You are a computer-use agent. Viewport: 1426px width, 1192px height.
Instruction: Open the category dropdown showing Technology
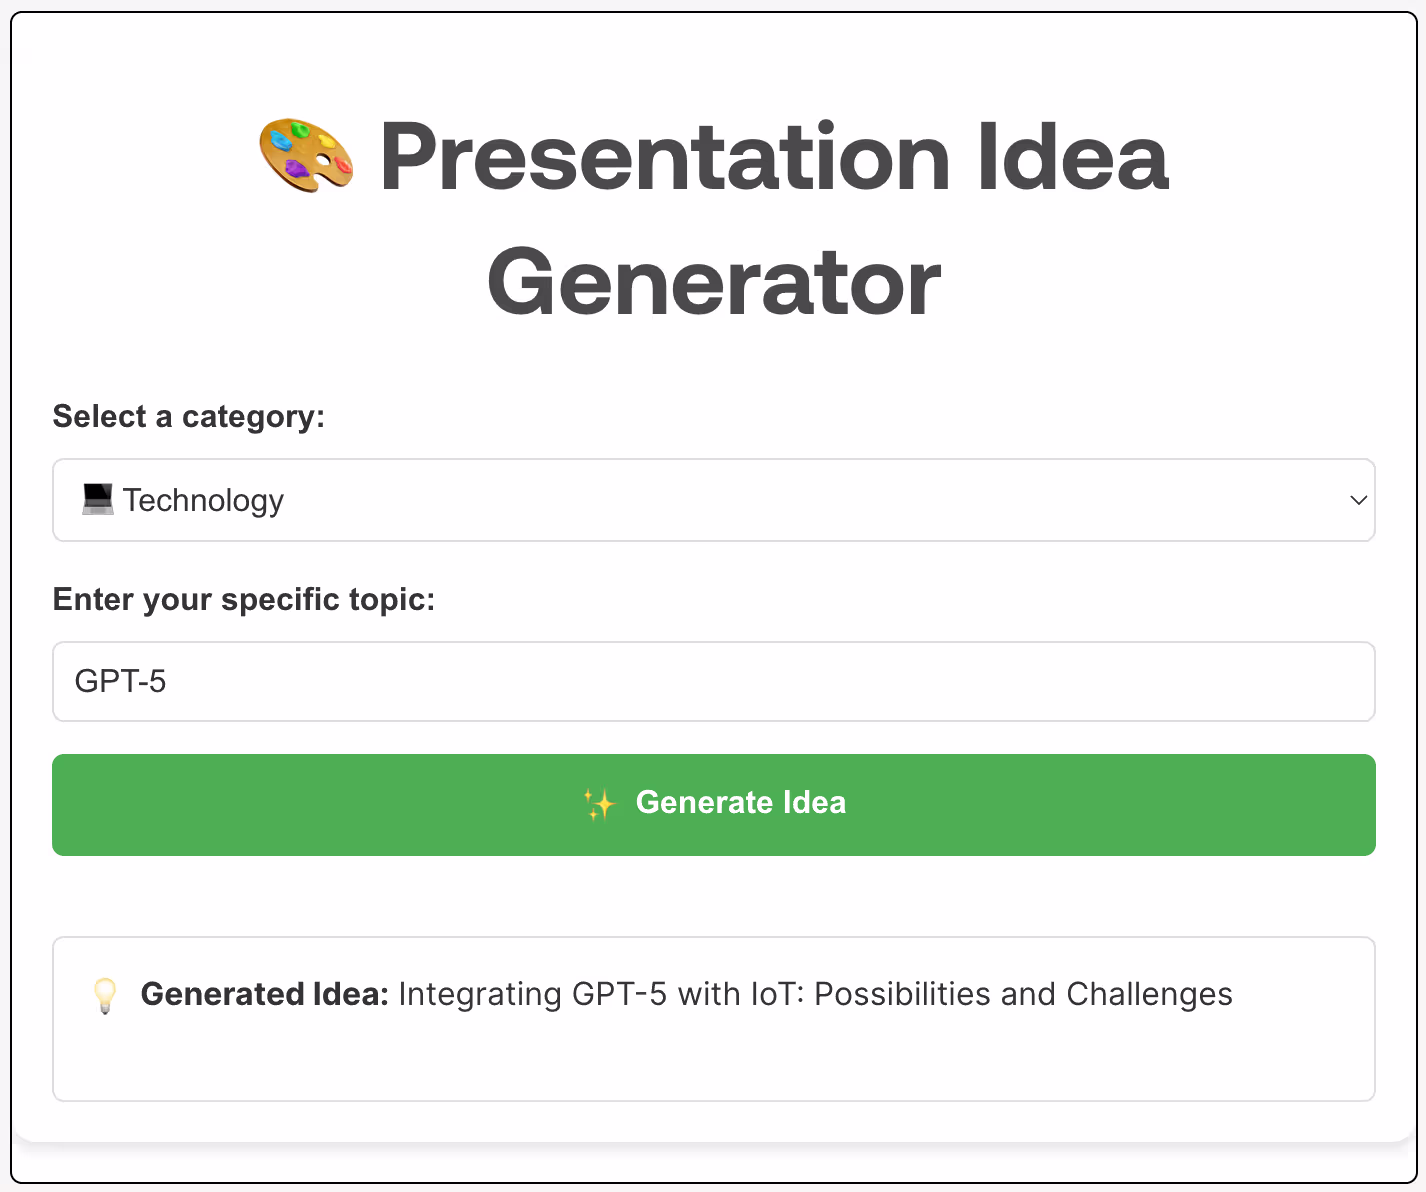pyautogui.click(x=714, y=500)
